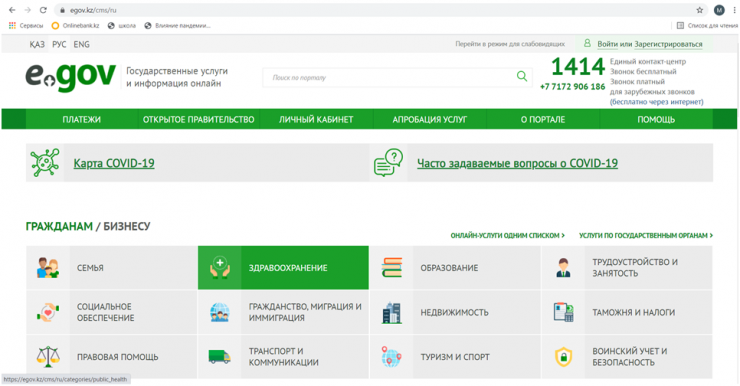Click the ОБРАЗОВАНИЕ books icon
740x386 pixels.
391,268
